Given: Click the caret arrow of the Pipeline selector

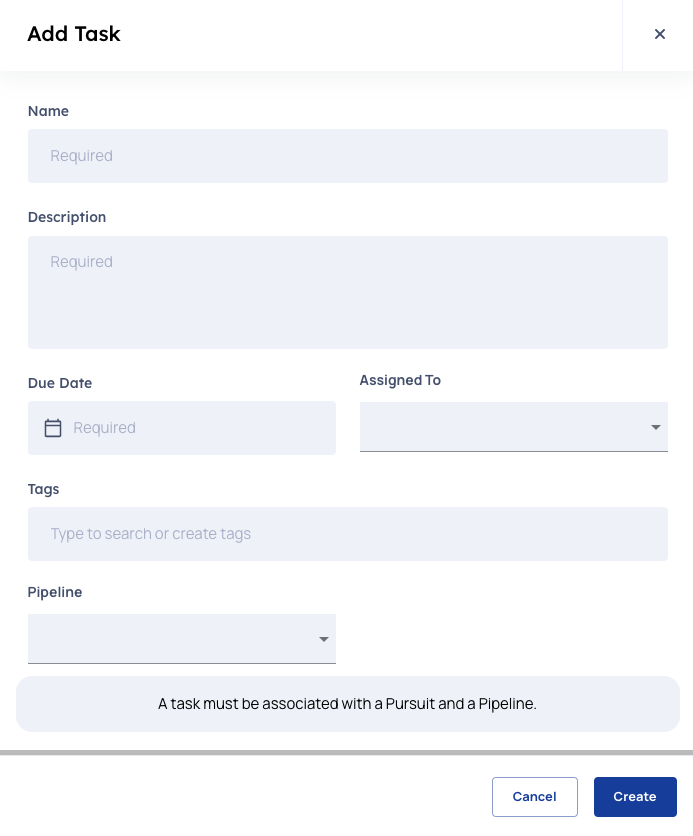Looking at the screenshot, I should coord(324,639).
